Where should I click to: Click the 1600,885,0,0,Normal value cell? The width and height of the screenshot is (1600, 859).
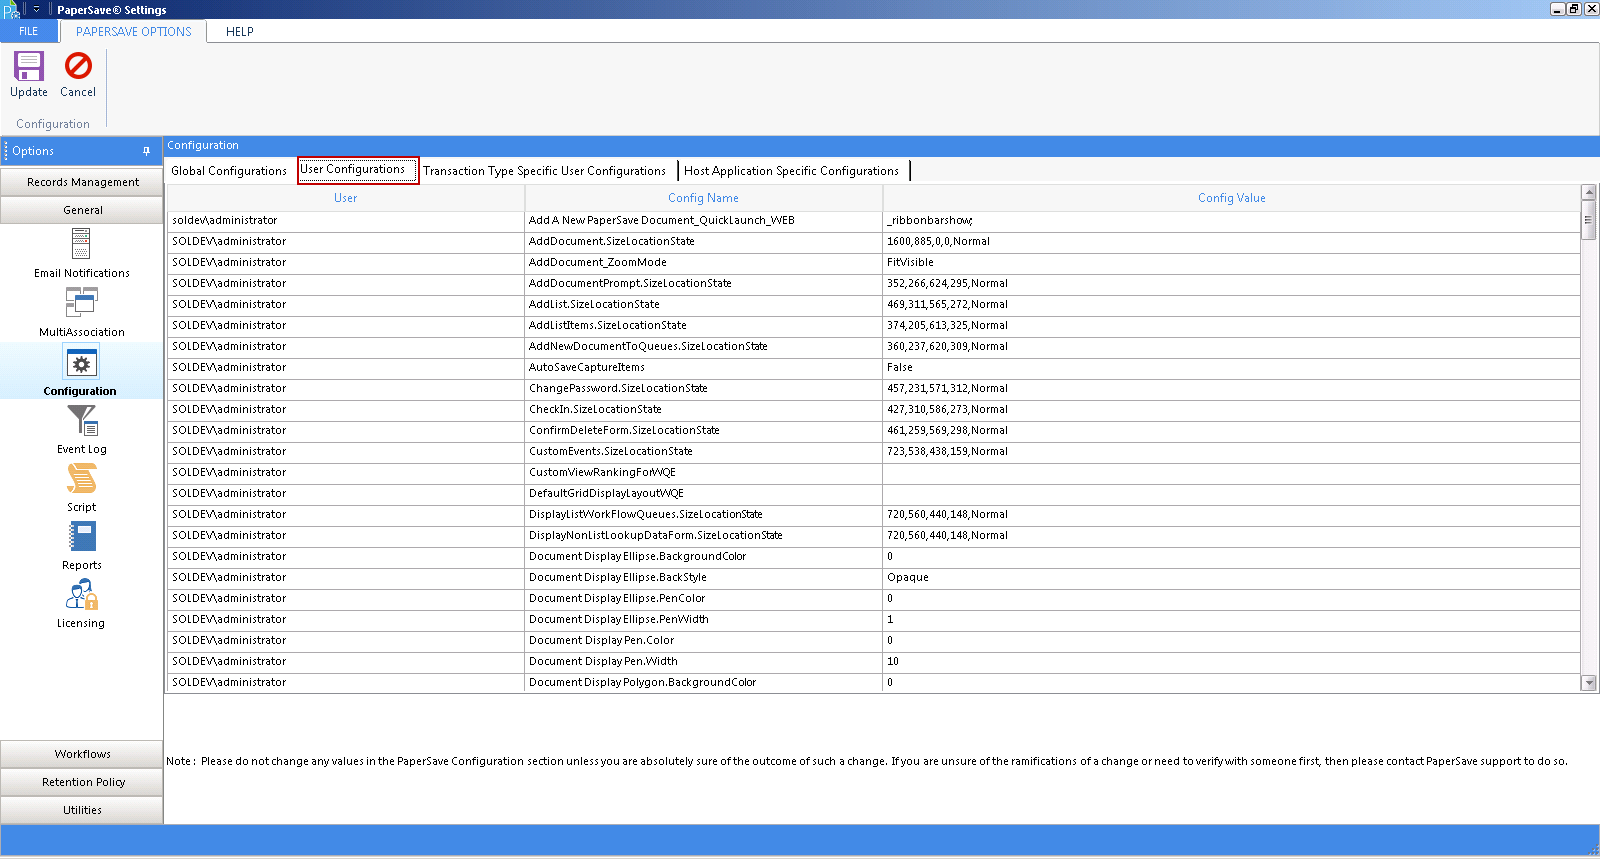[x=1231, y=242]
